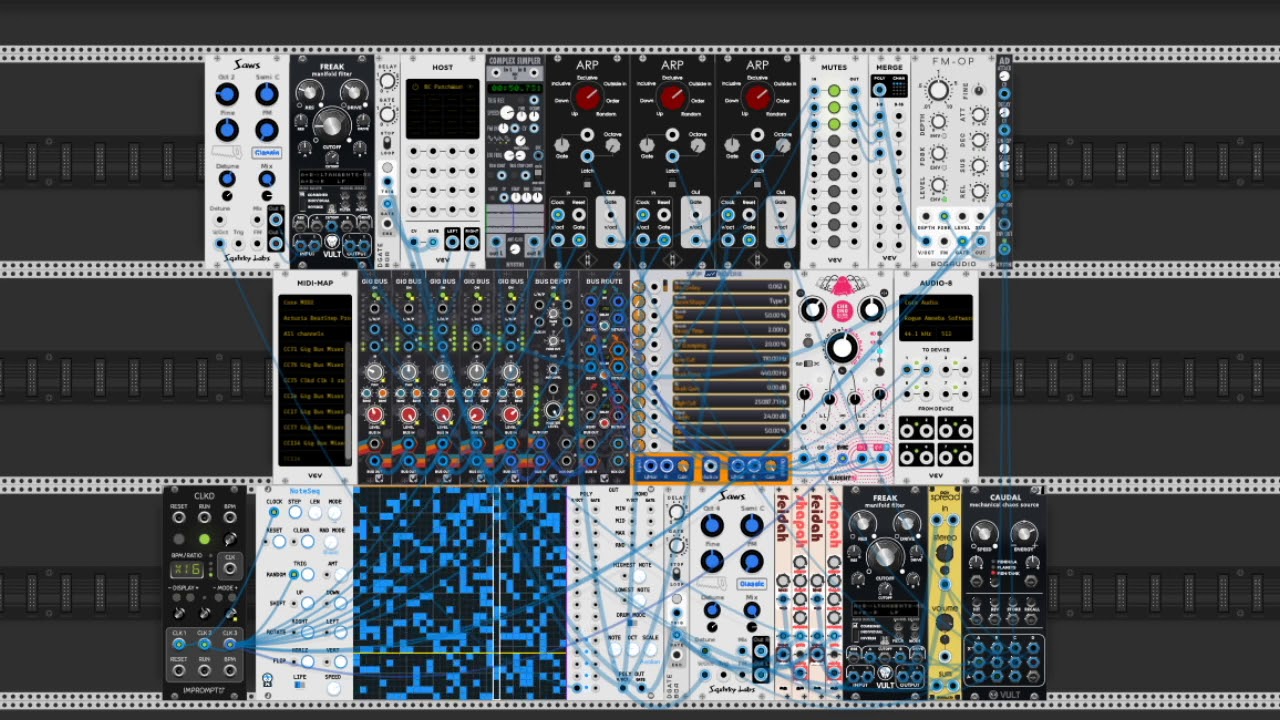This screenshot has width=1280, height=720.
Task: Click the large CUTOFF knob on the top-row FREAK
Action: [x=332, y=125]
